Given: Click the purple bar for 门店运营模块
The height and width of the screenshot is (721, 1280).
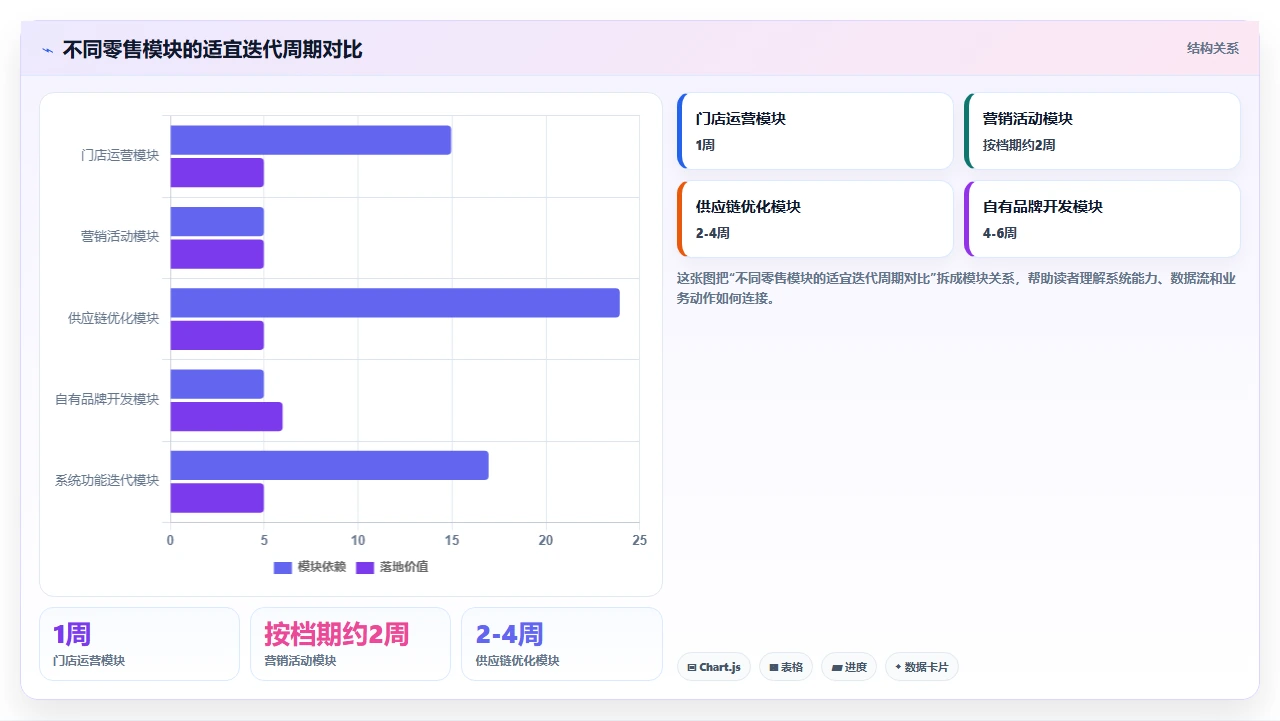Looking at the screenshot, I should click(x=217, y=172).
